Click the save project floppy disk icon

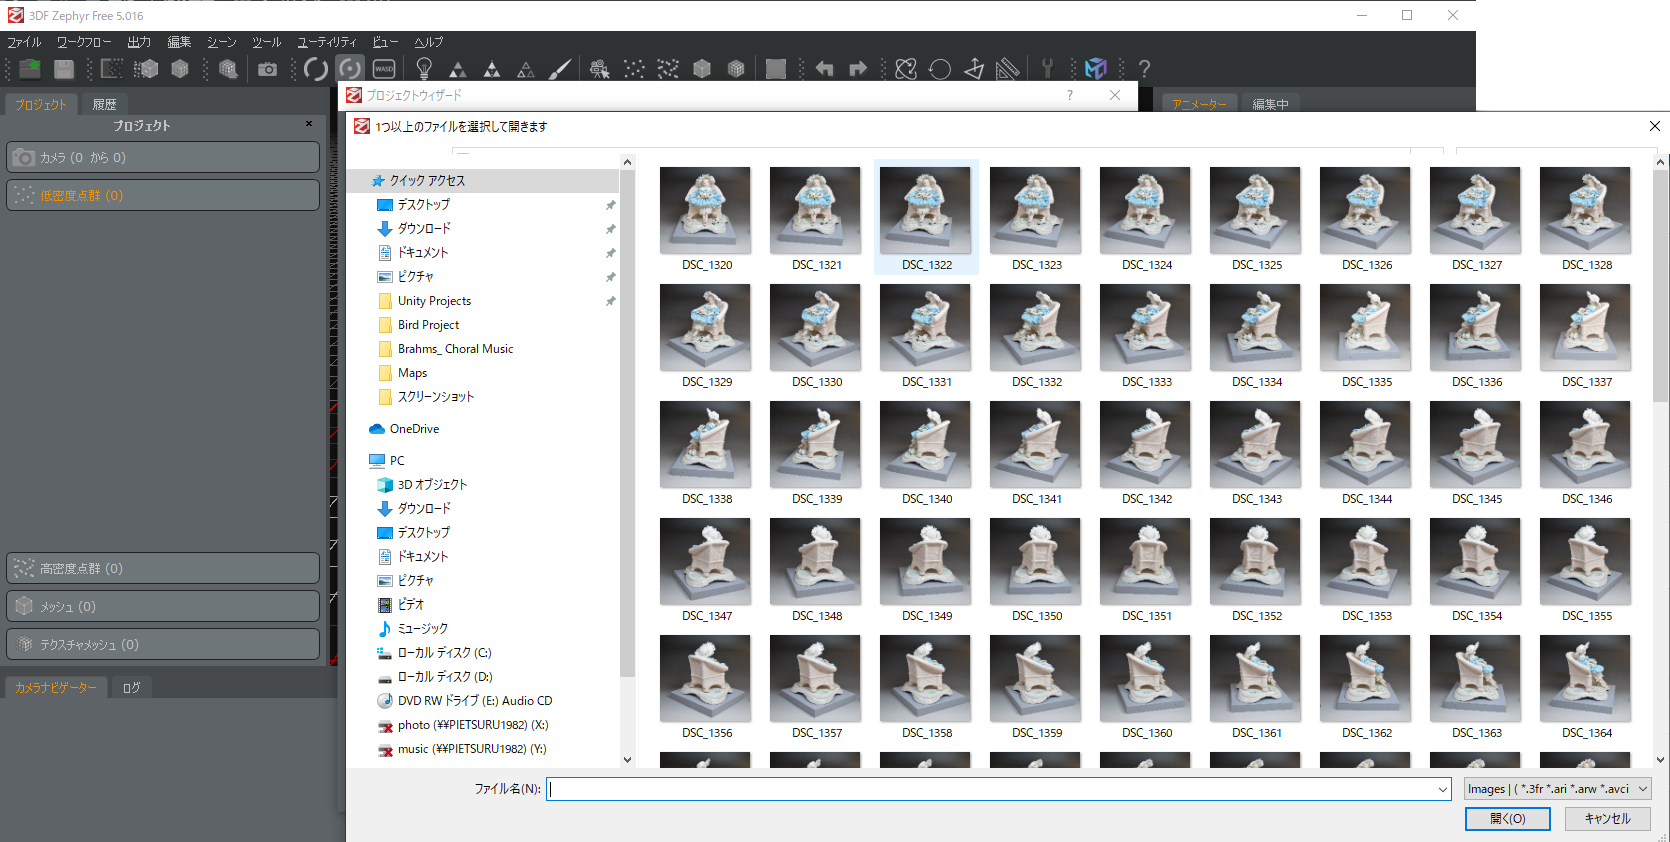click(x=64, y=69)
